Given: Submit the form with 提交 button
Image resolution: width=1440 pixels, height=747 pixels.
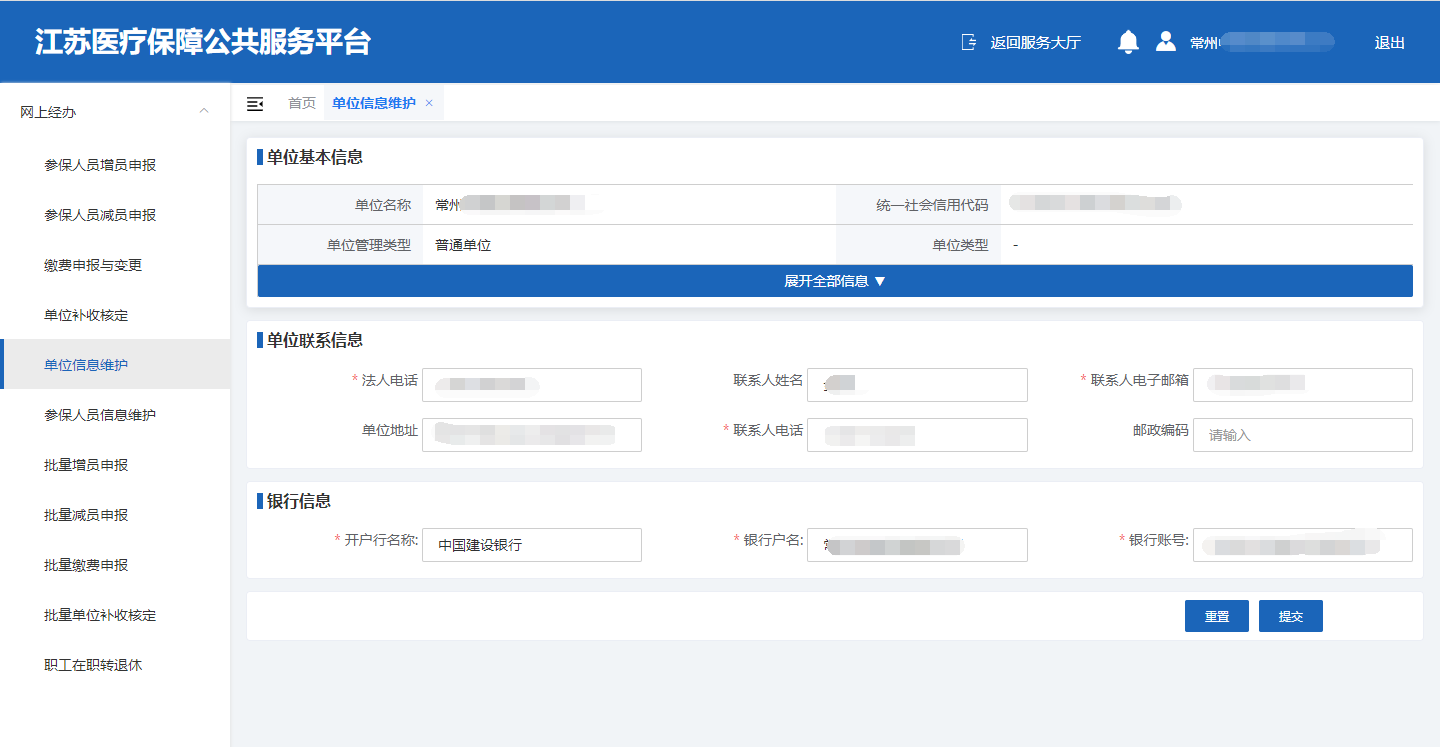Looking at the screenshot, I should pos(1290,616).
